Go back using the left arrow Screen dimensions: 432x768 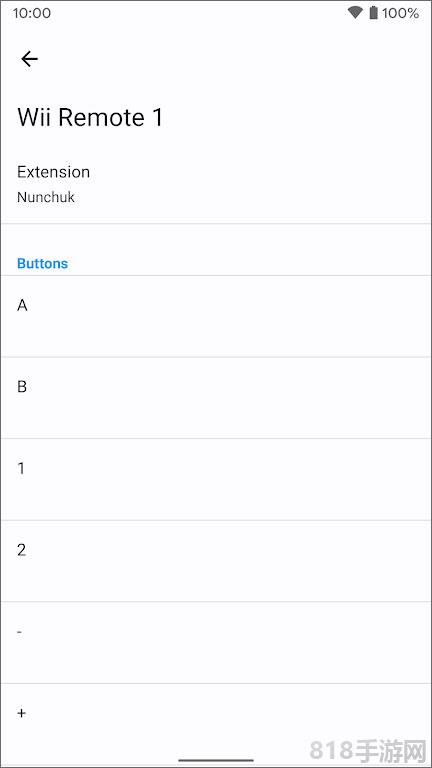click(x=29, y=59)
